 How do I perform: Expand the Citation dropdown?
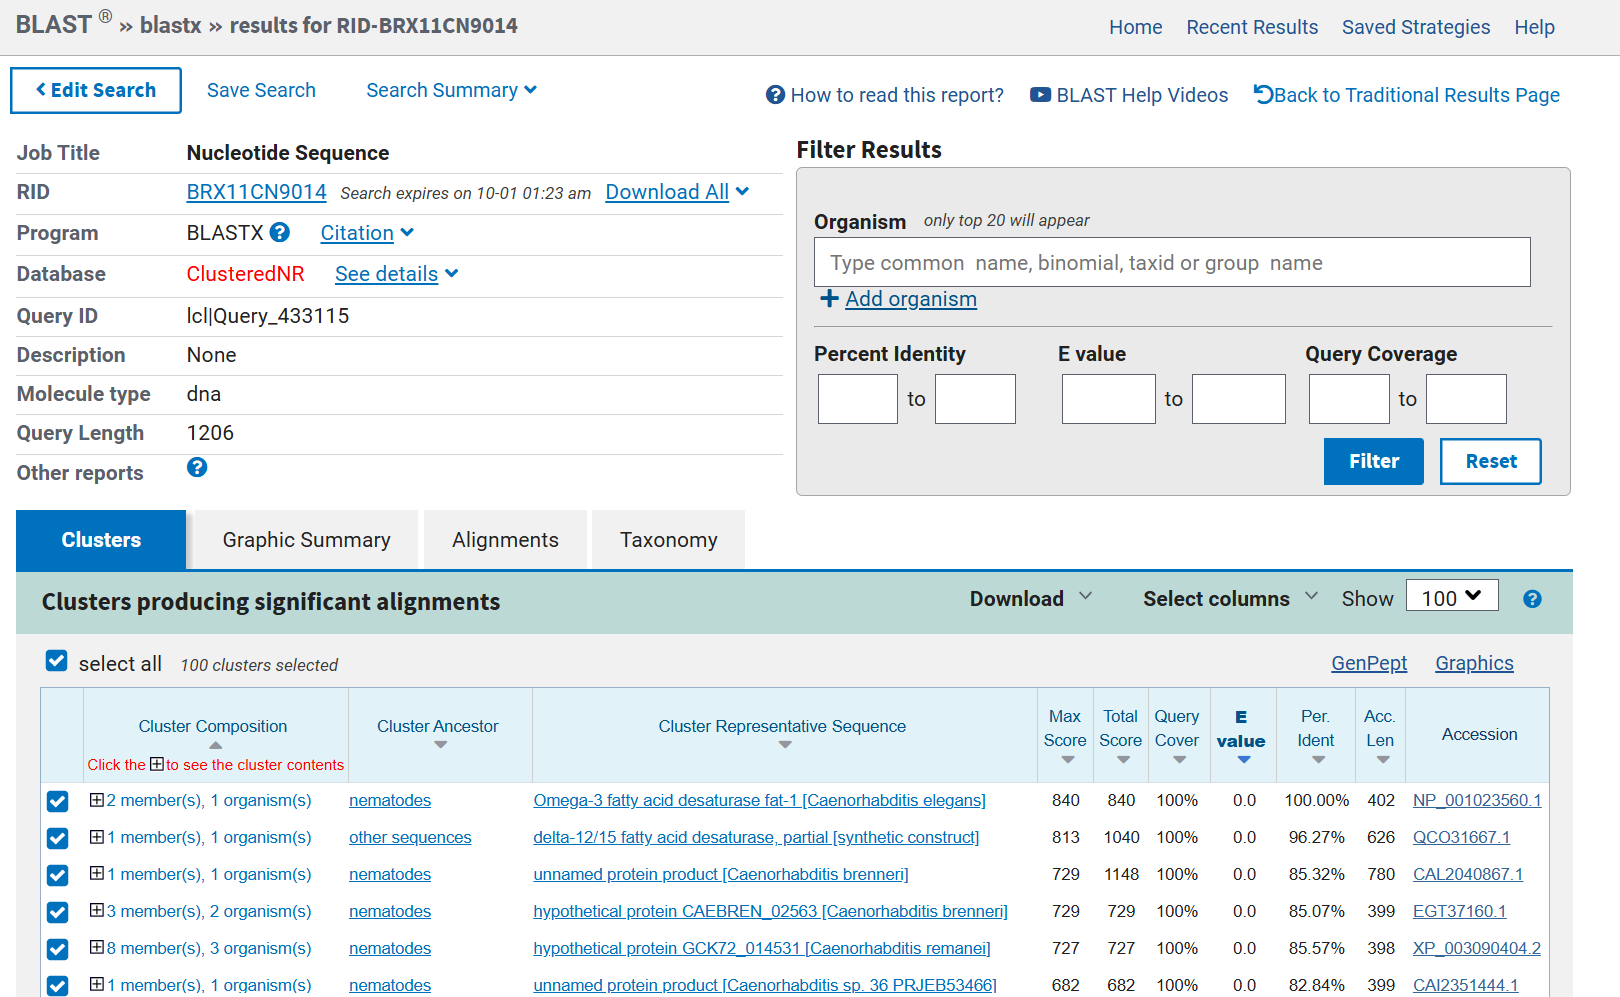click(x=367, y=233)
